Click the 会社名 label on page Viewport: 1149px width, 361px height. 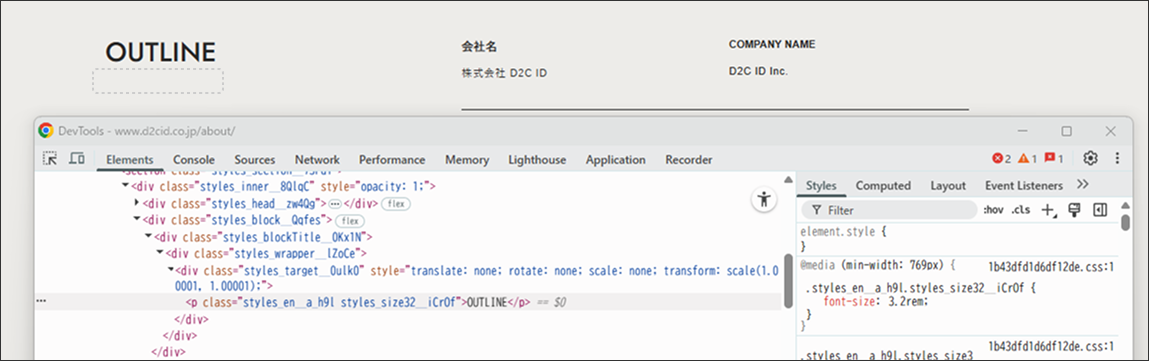click(x=479, y=47)
